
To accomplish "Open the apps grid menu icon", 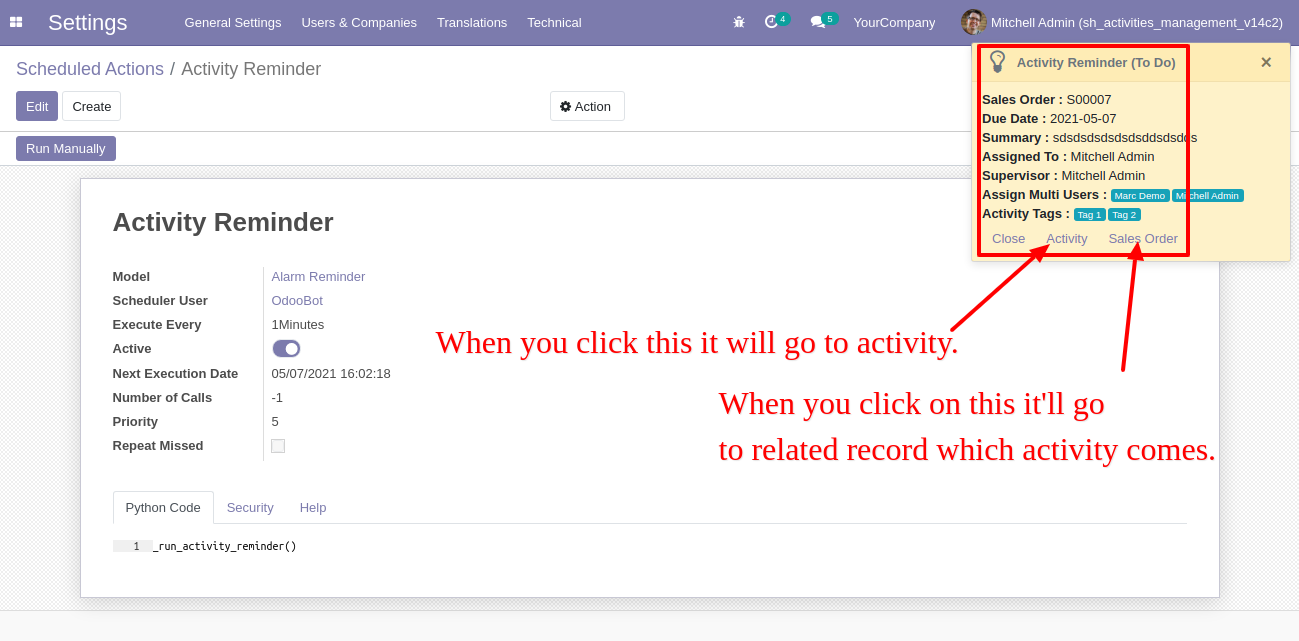I will [x=16, y=22].
